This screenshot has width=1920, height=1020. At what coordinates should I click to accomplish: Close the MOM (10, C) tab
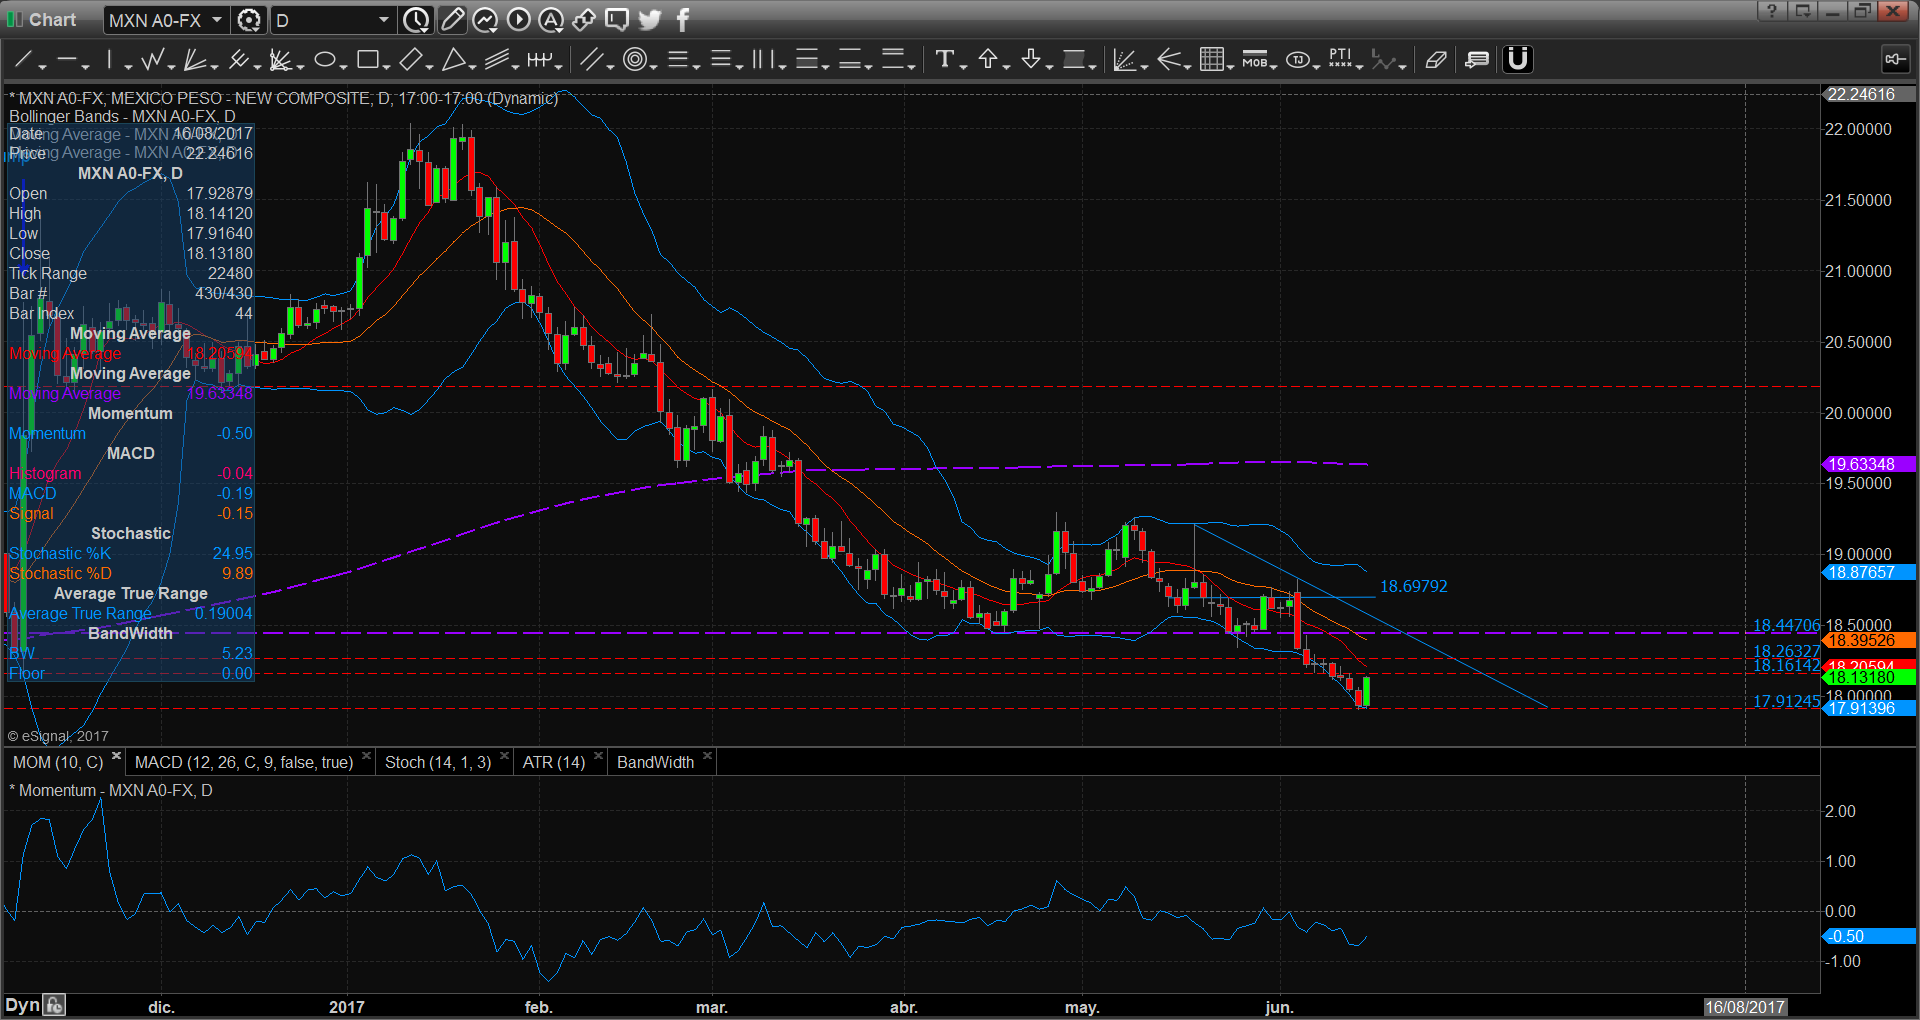tap(116, 756)
